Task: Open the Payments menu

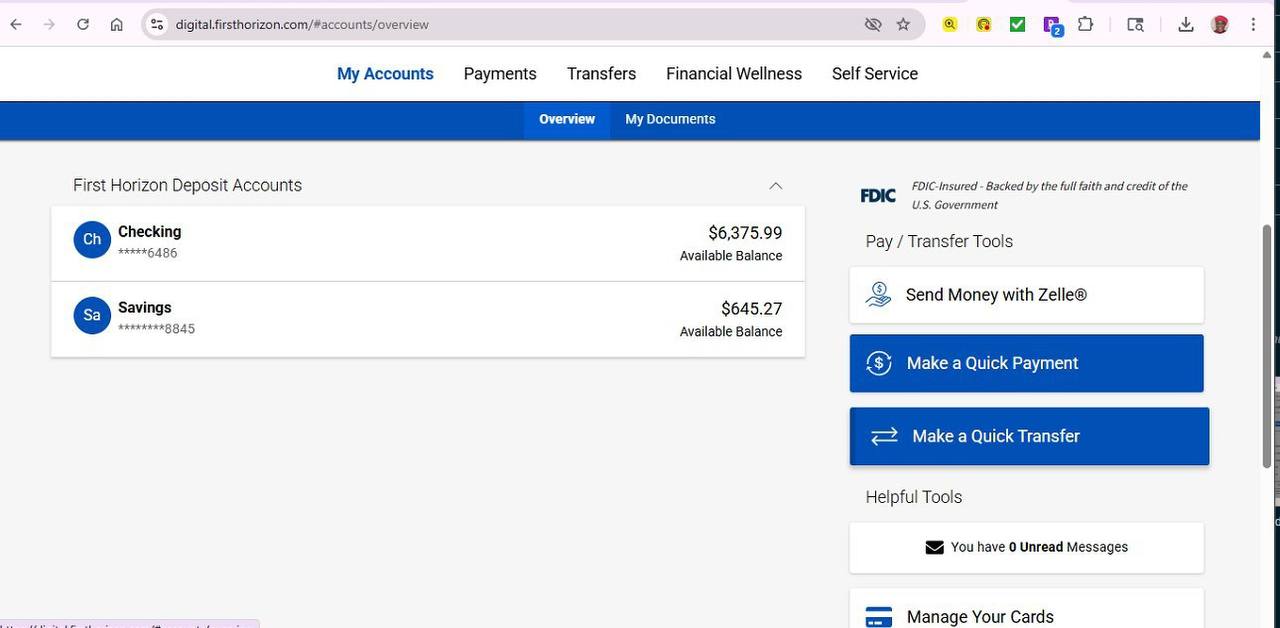Action: click(500, 74)
